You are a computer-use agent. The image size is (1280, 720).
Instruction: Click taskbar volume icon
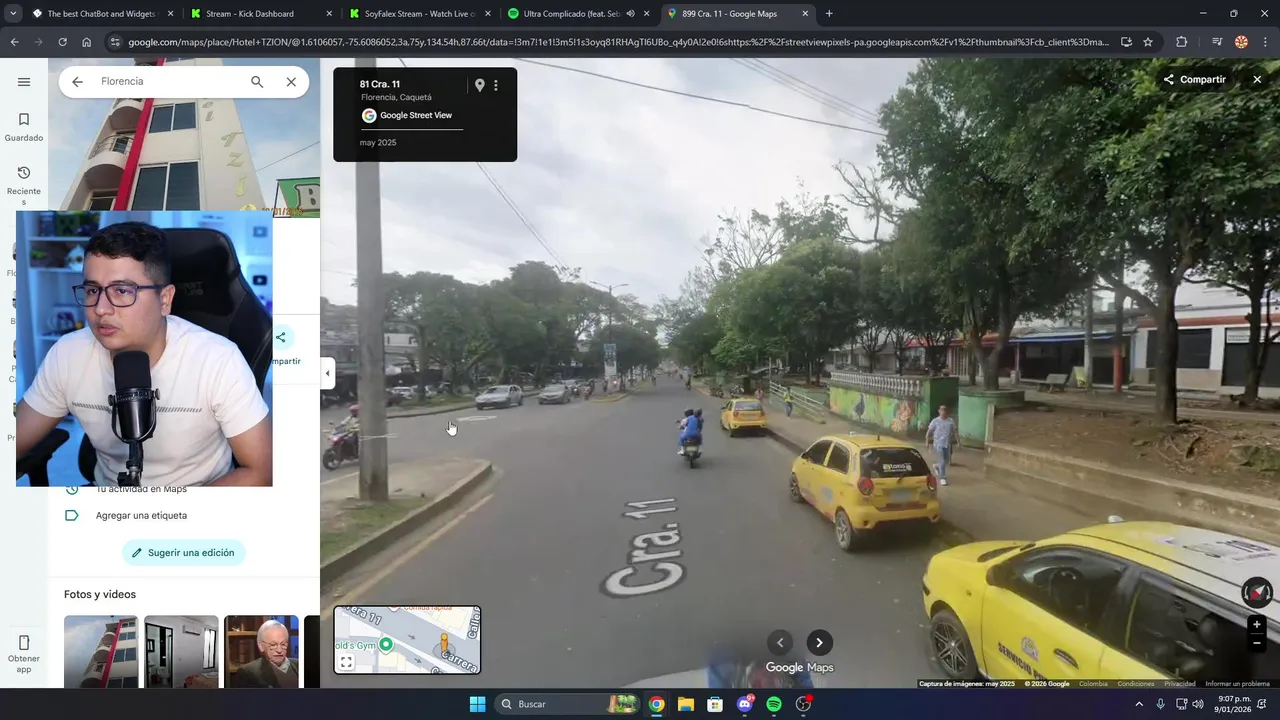[x=1198, y=704]
